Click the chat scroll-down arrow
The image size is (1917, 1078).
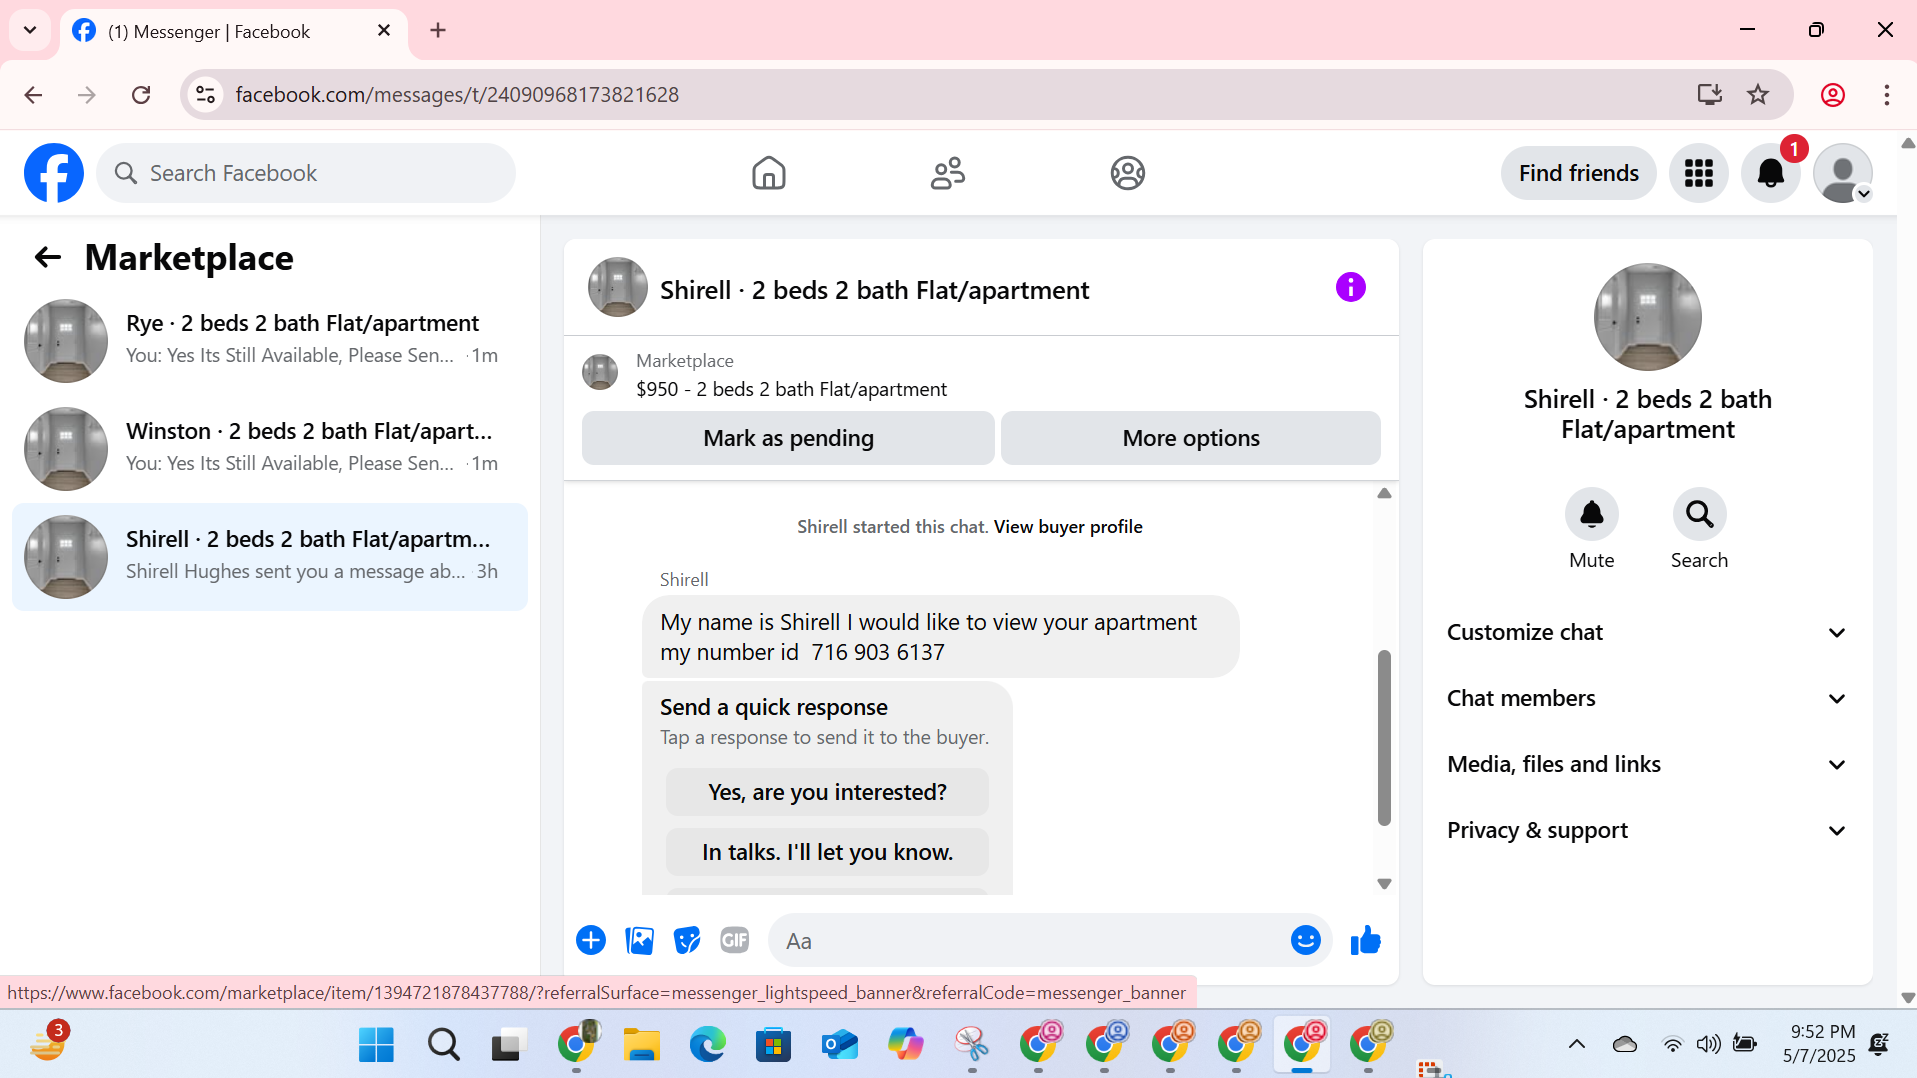click(x=1384, y=884)
